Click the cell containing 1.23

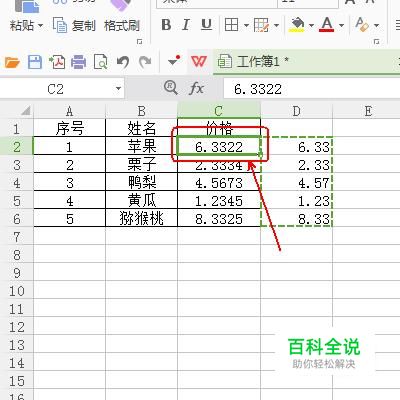[296, 200]
